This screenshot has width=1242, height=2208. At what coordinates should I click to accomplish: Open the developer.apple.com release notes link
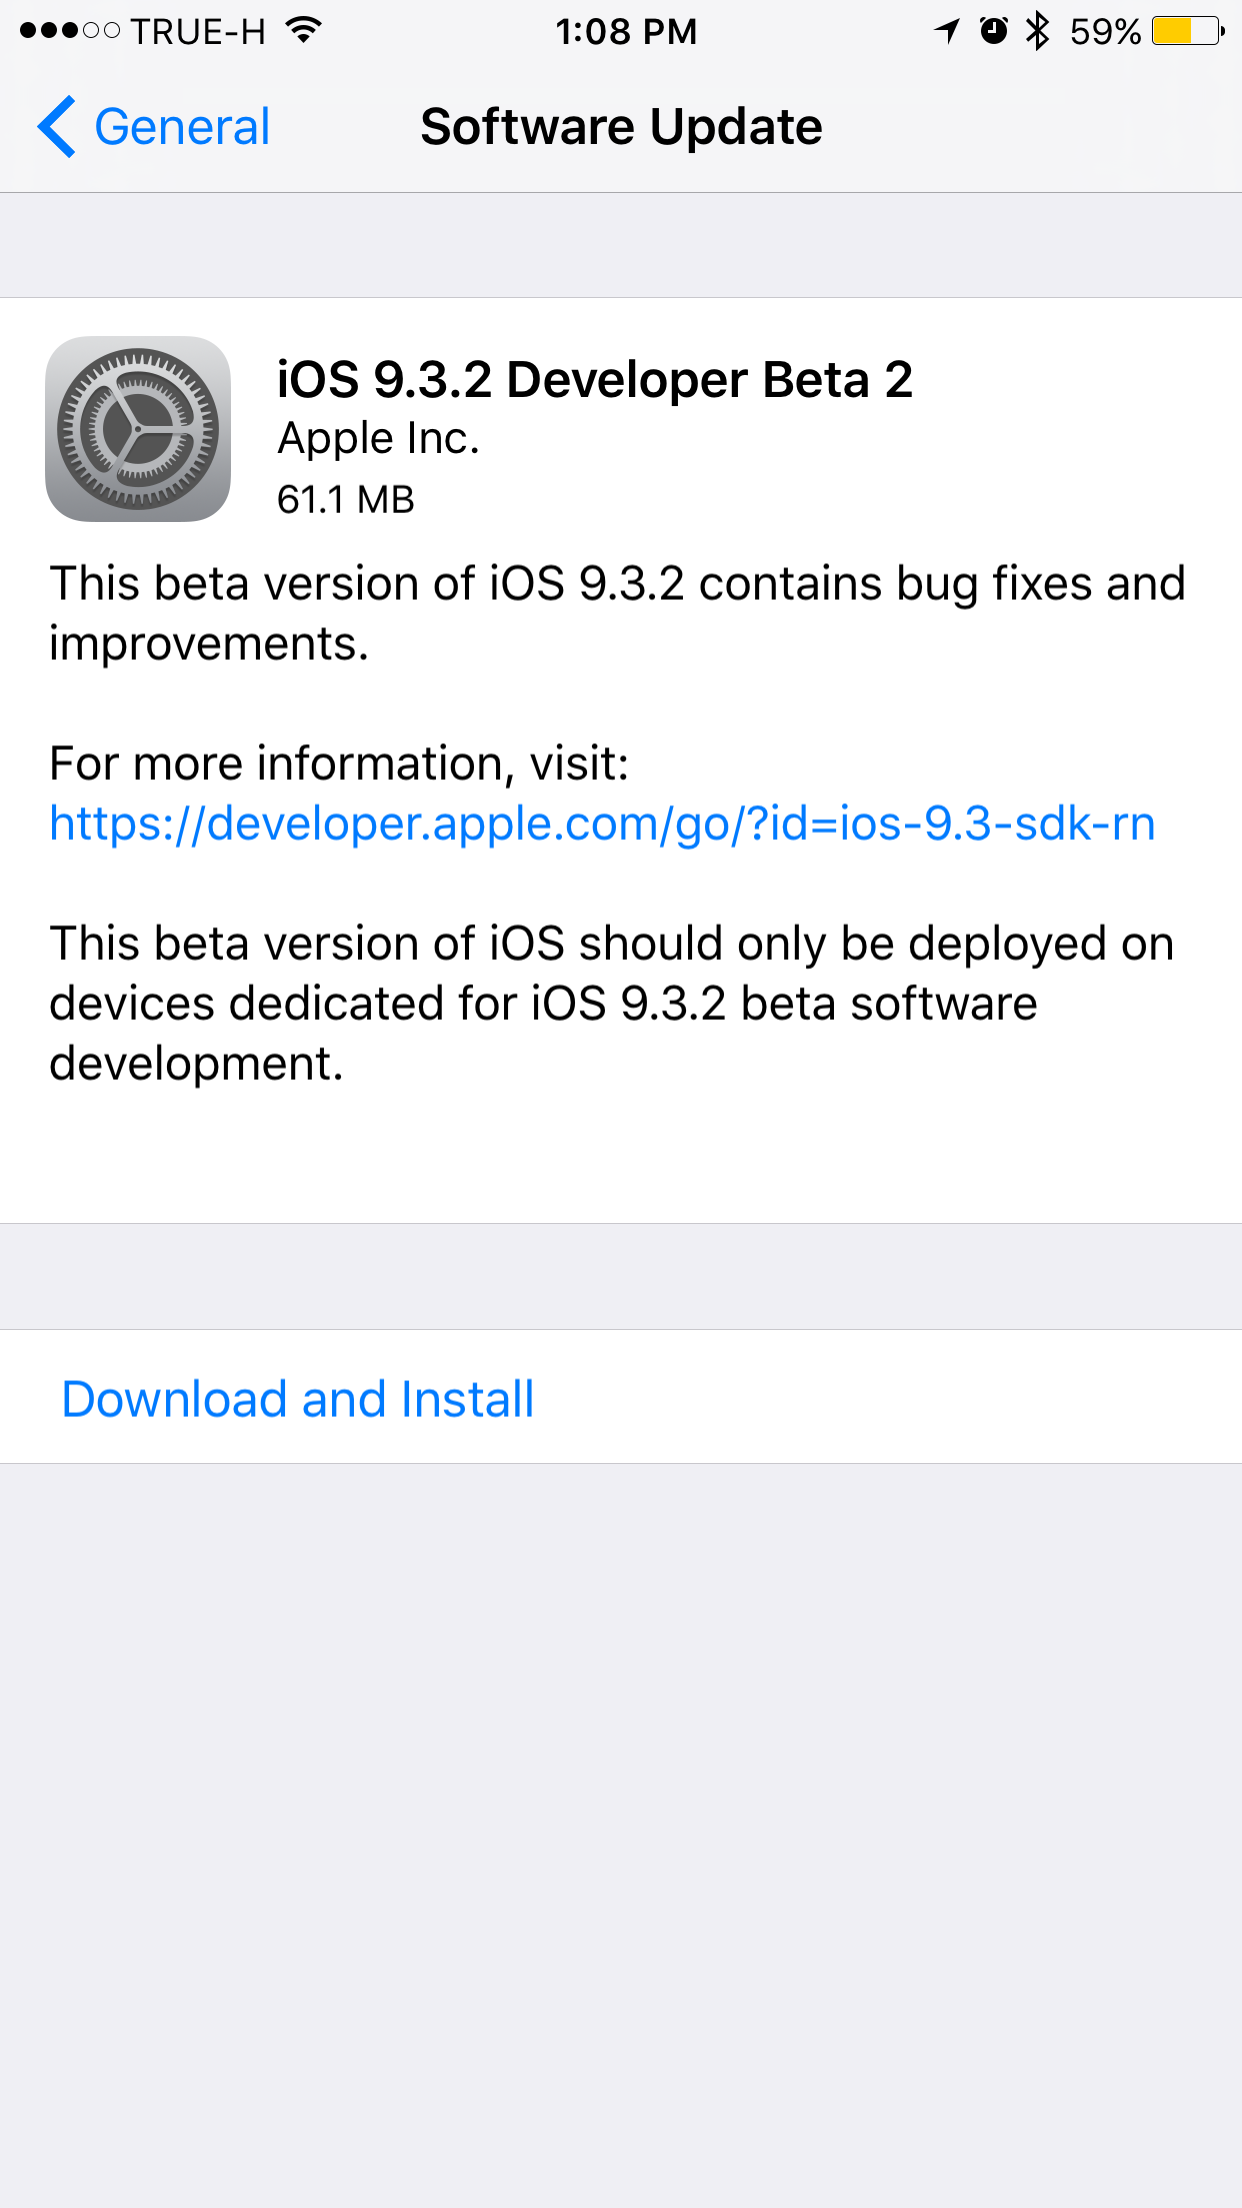point(602,824)
